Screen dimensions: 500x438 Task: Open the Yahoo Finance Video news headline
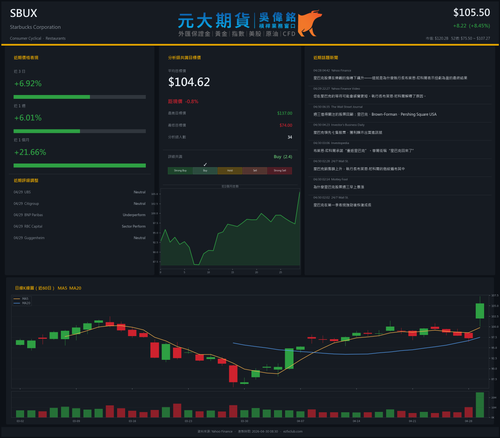point(369,96)
